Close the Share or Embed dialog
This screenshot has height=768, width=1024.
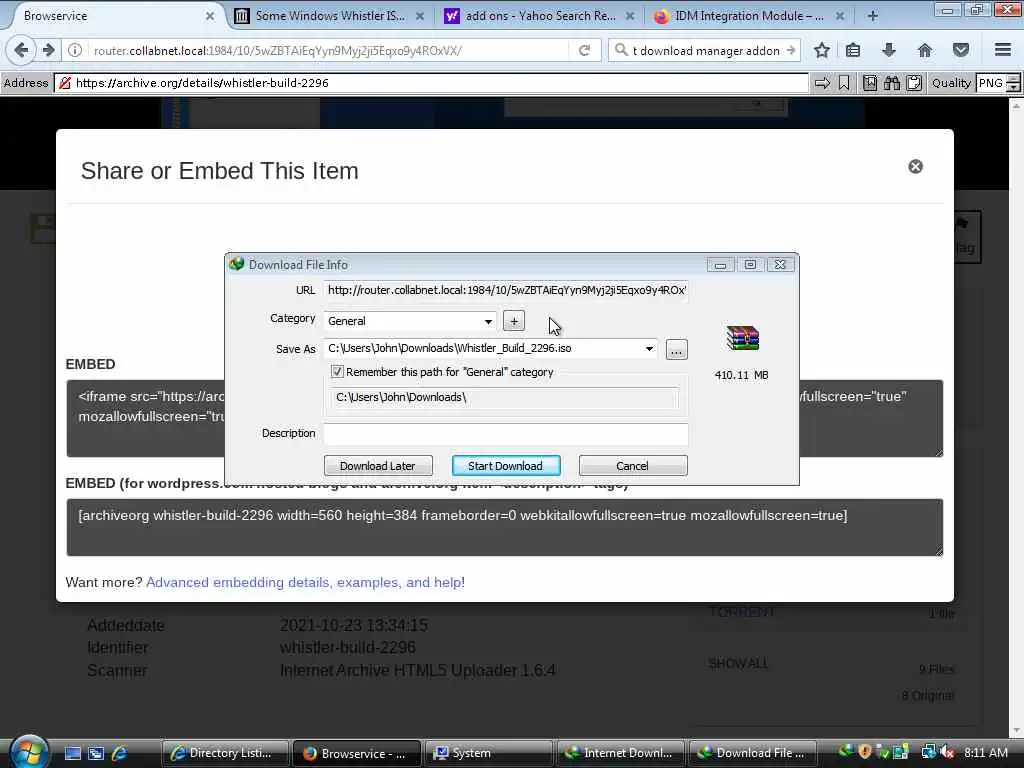point(916,167)
